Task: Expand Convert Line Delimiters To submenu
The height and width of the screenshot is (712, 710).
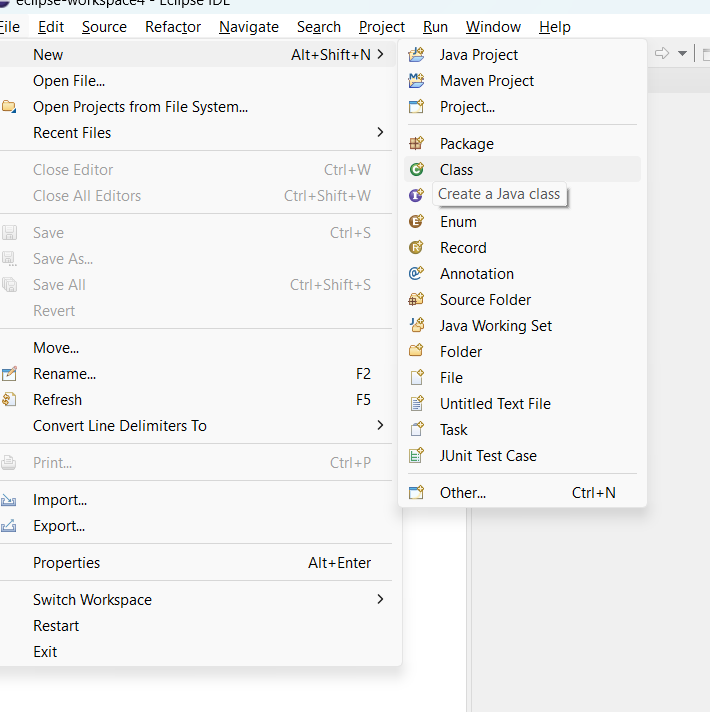Action: pyautogui.click(x=380, y=425)
